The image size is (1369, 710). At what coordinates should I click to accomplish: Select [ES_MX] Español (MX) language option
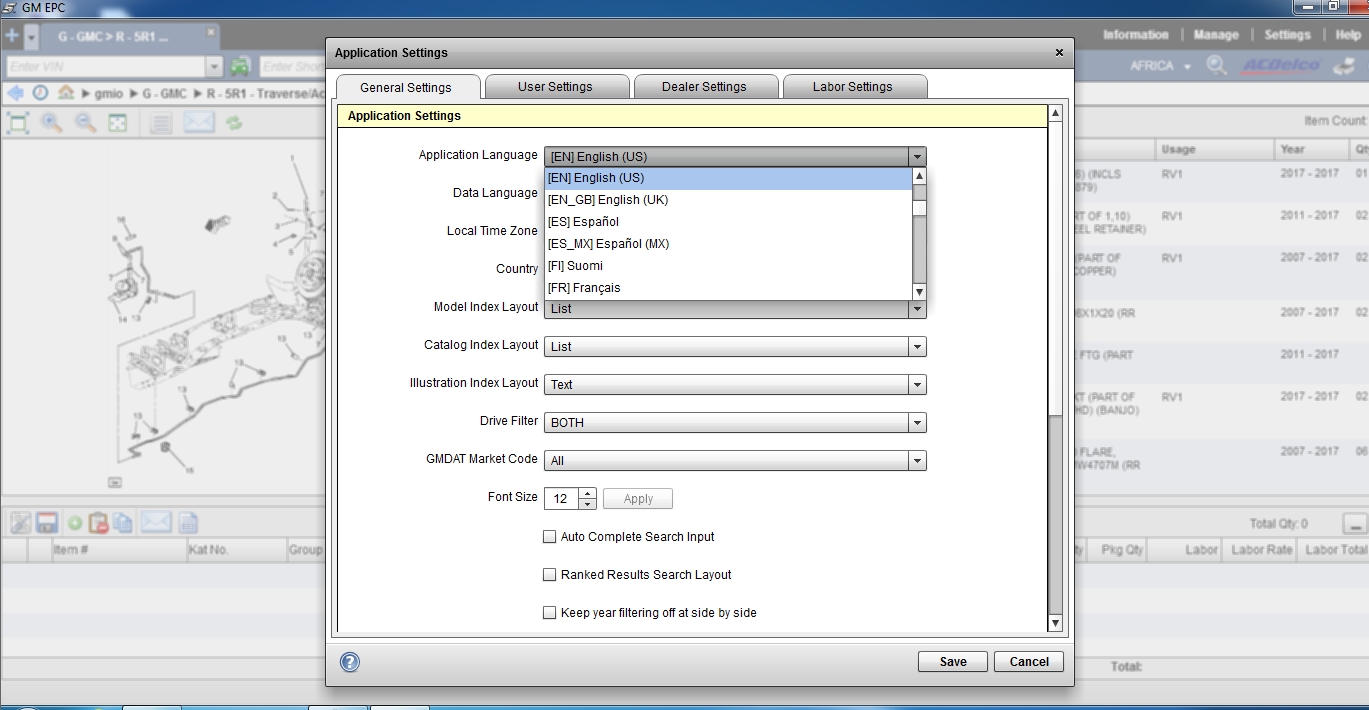pos(728,244)
